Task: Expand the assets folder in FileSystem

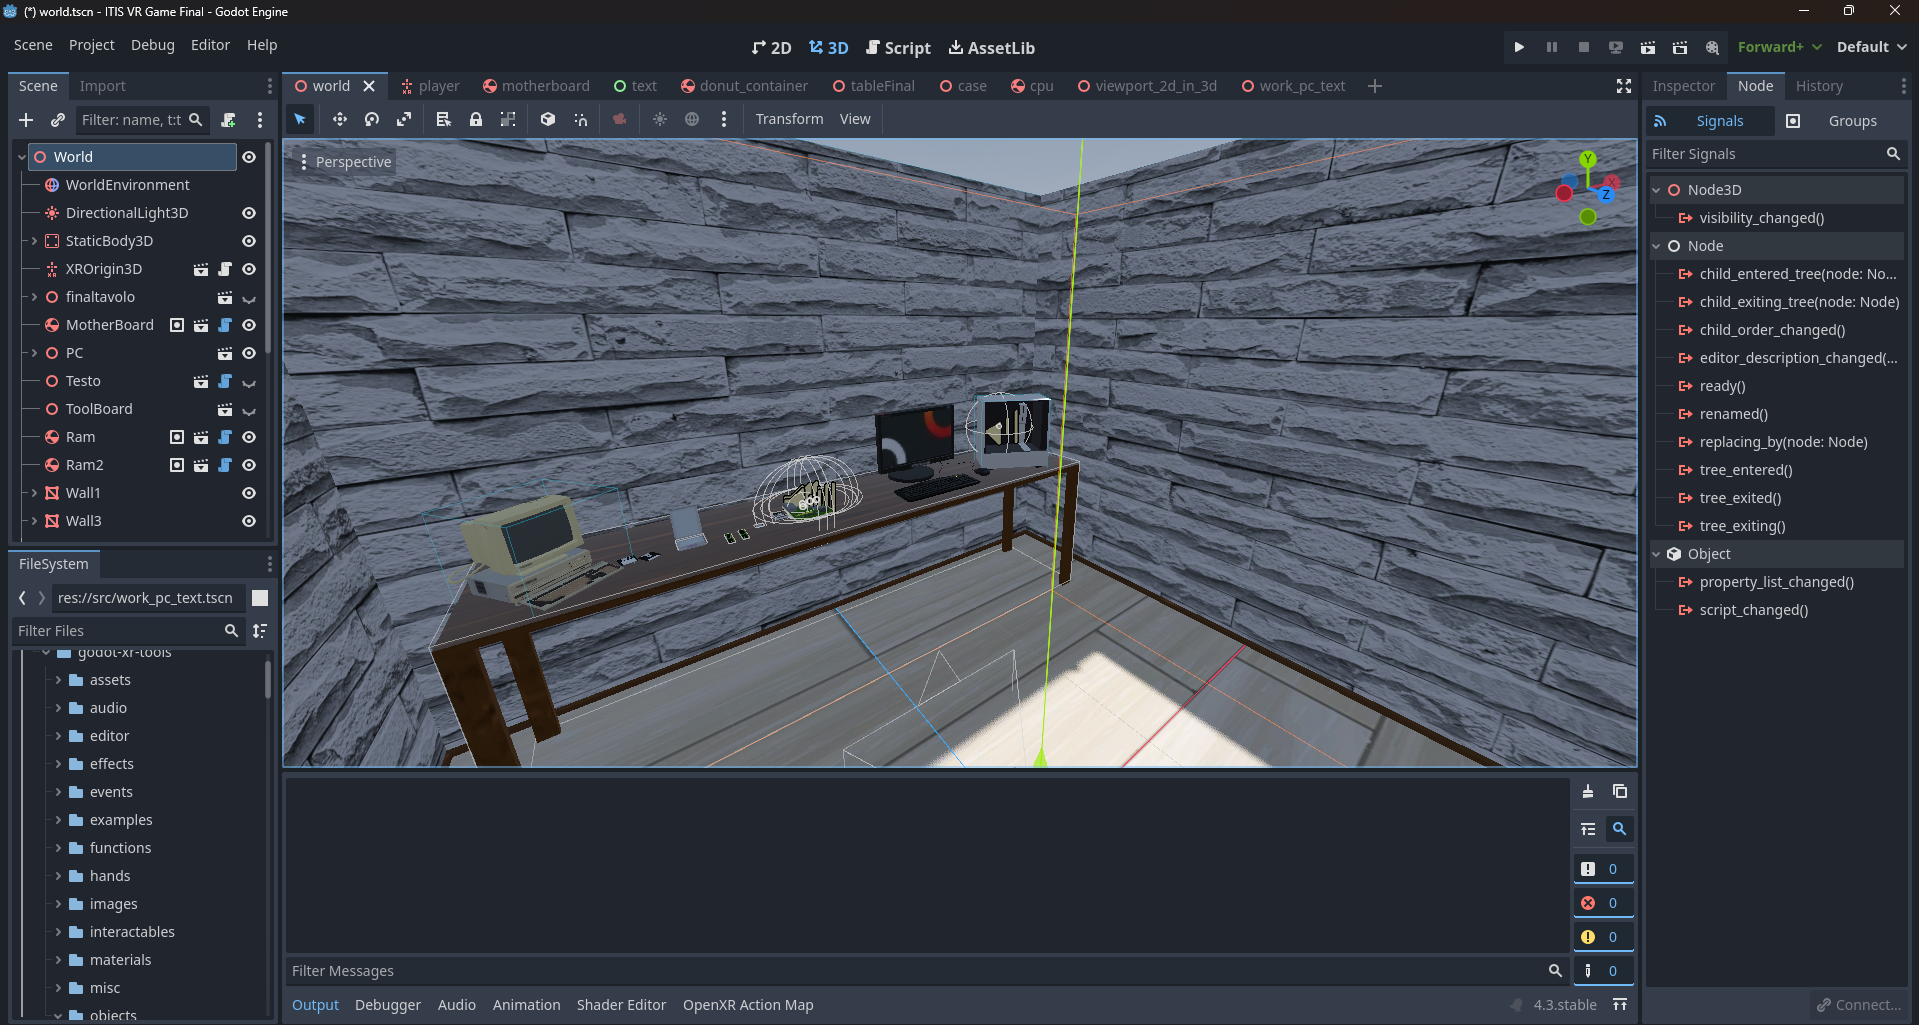Action: pyautogui.click(x=58, y=680)
